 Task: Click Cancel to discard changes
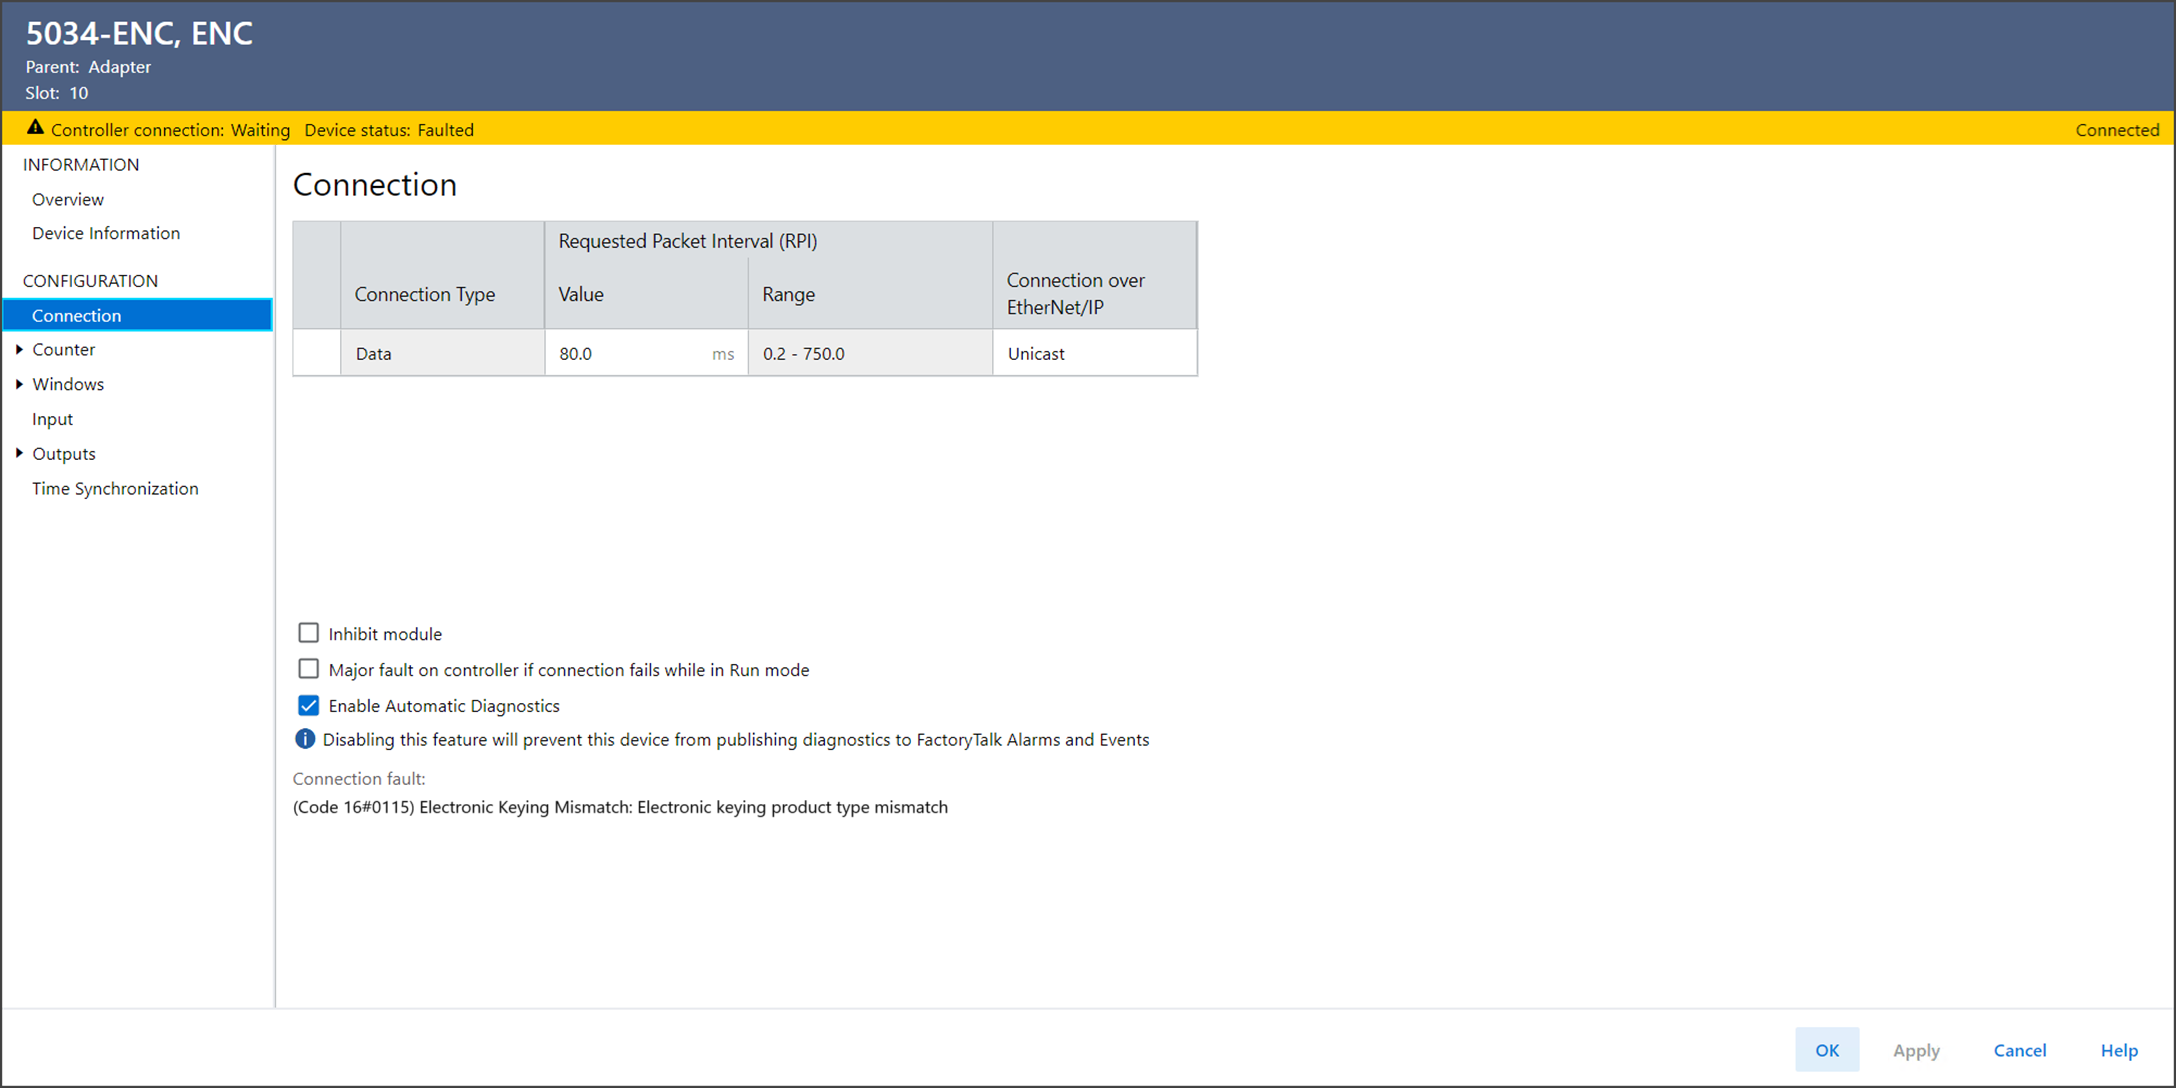tap(2019, 1050)
